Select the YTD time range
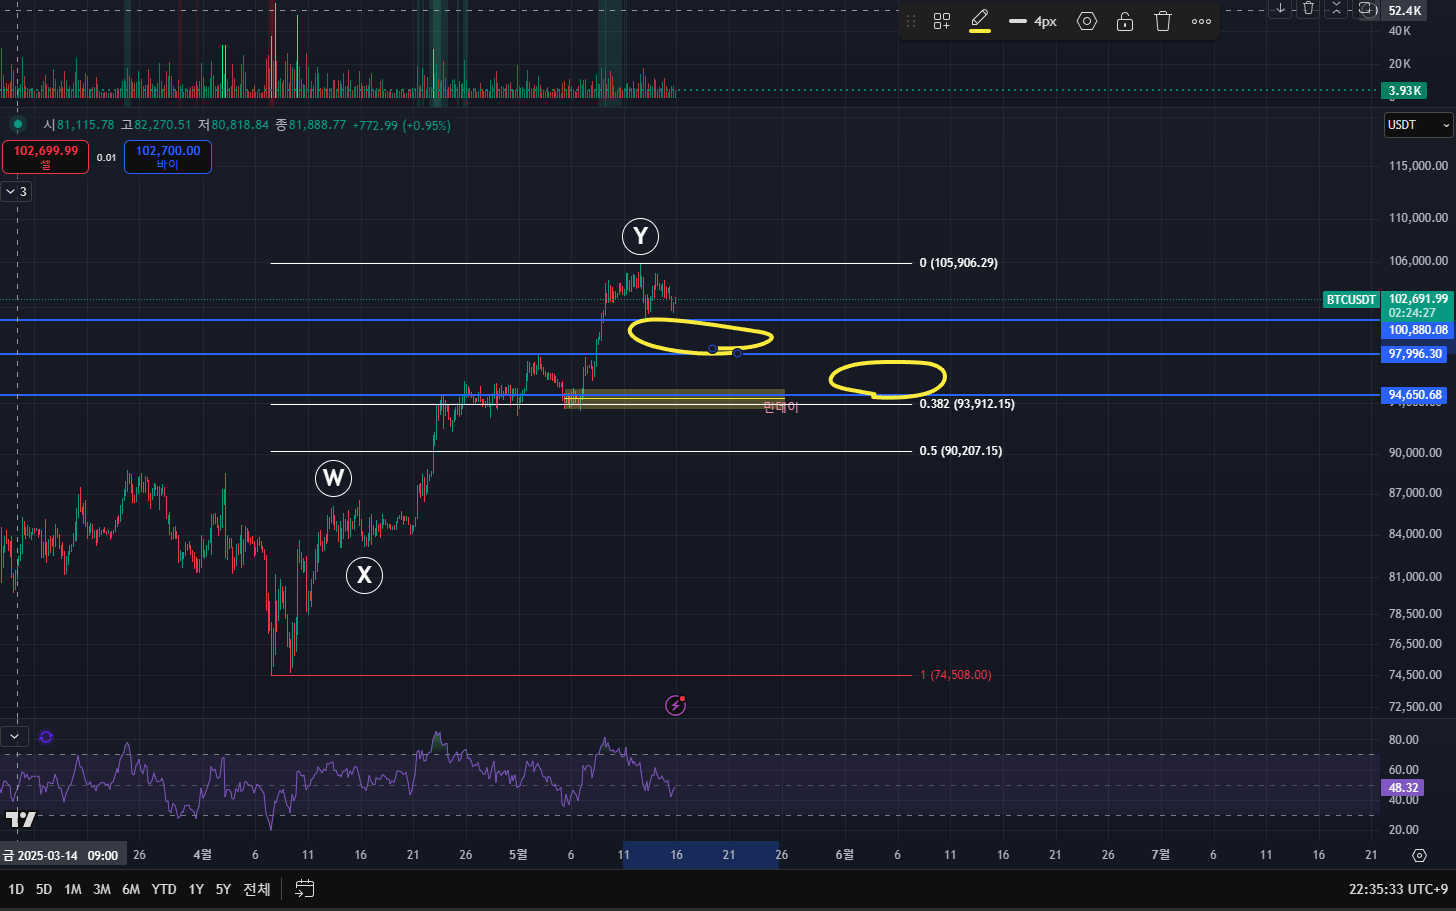Image resolution: width=1456 pixels, height=911 pixels. pos(164,889)
